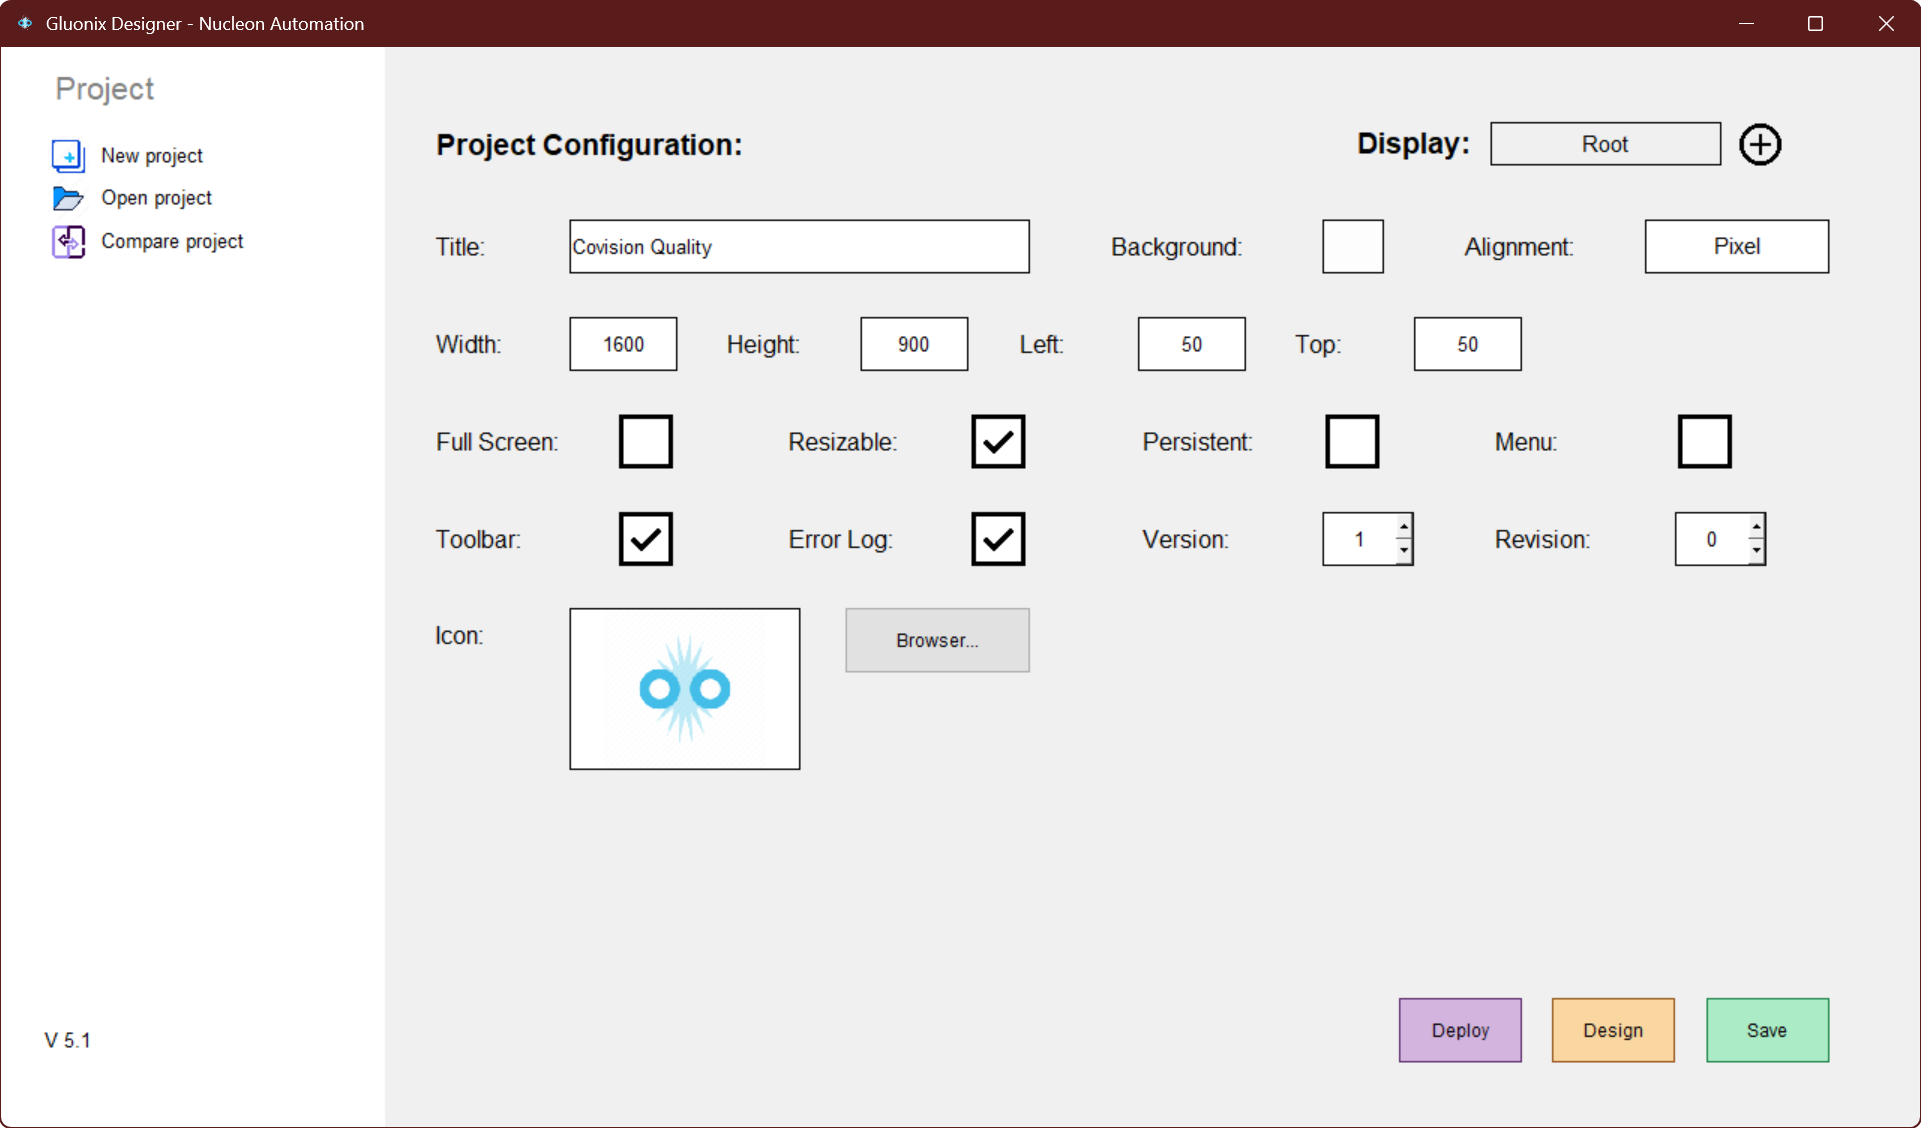Image resolution: width=1921 pixels, height=1128 pixels.
Task: Pick the Background color swatch
Action: pos(1352,246)
